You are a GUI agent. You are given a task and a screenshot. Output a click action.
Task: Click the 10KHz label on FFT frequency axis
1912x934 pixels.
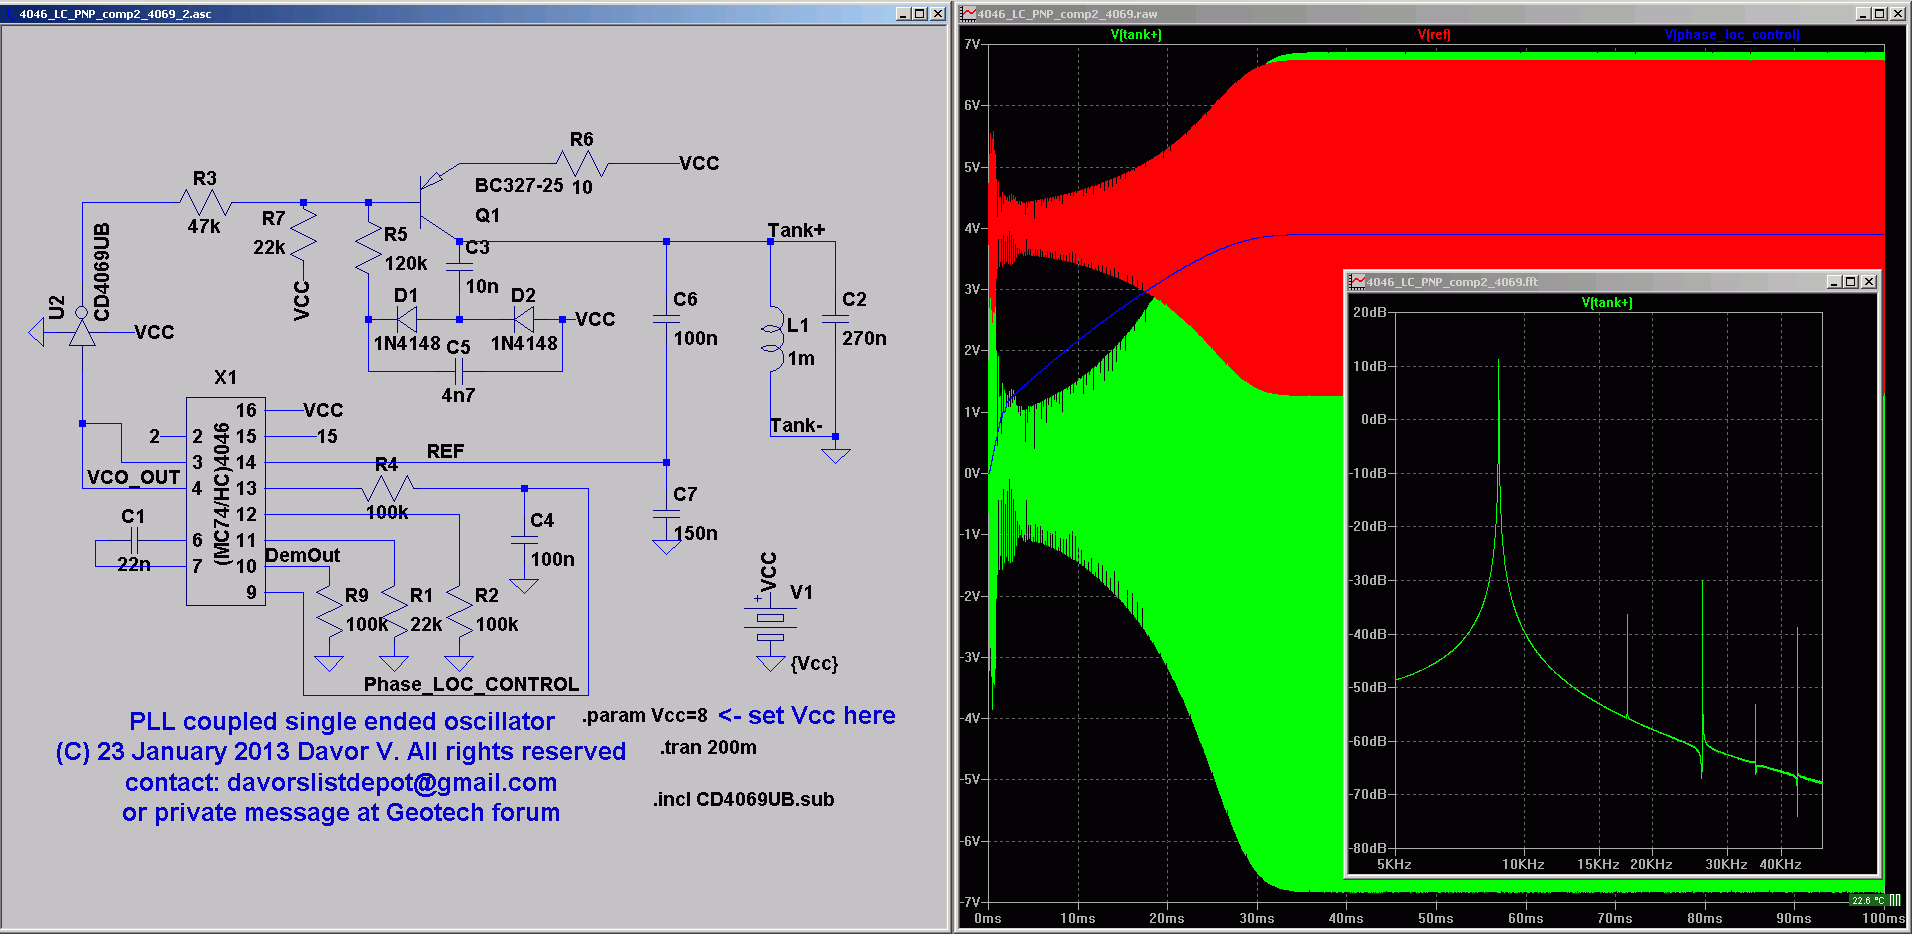(x=1523, y=865)
